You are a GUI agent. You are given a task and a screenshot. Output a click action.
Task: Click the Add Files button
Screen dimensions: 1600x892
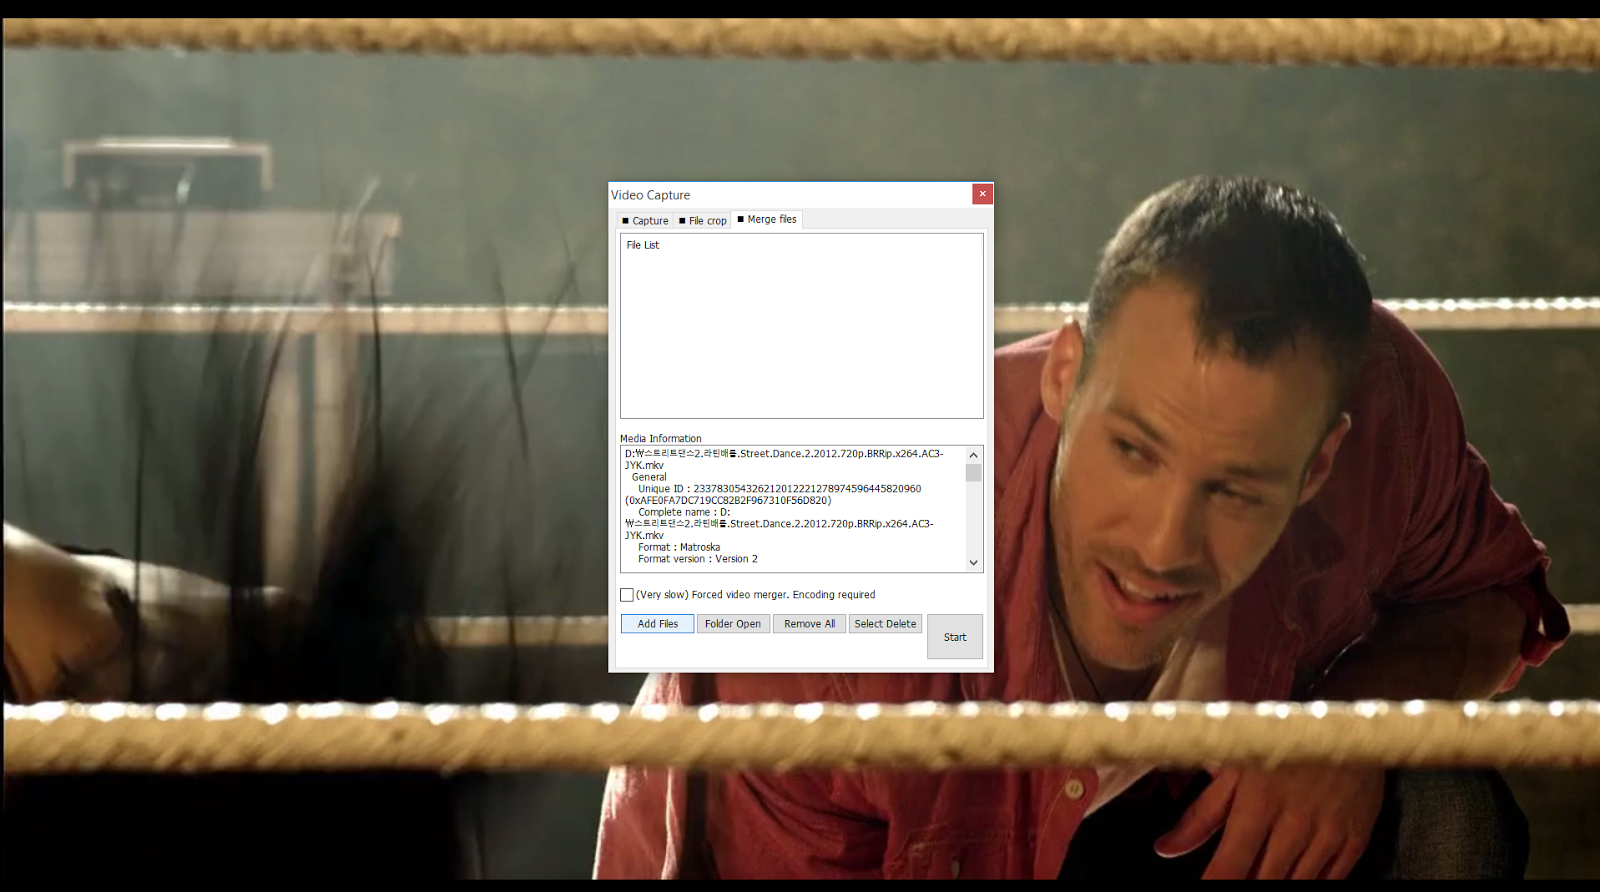658,623
